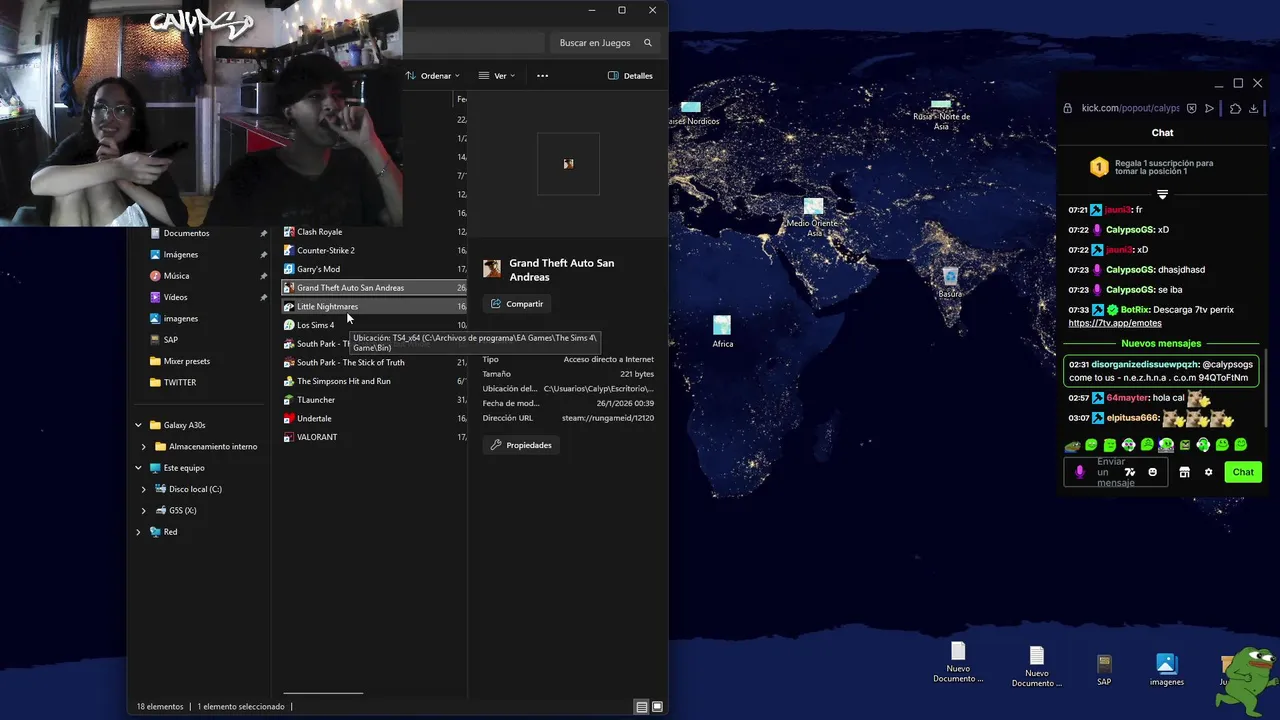Click the 221 bytes size value
The width and height of the screenshot is (1280, 720).
pyautogui.click(x=637, y=374)
